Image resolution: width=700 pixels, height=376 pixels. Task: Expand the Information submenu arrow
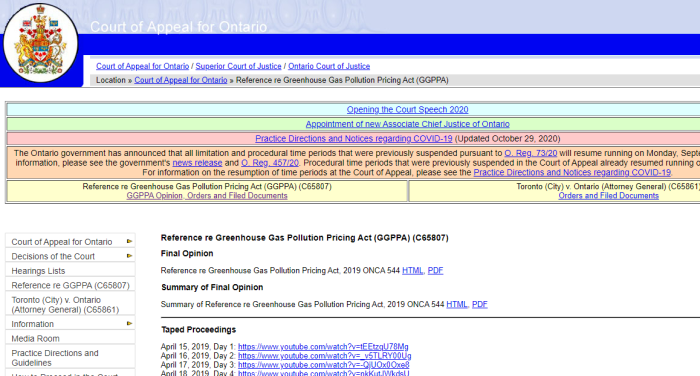click(x=129, y=323)
